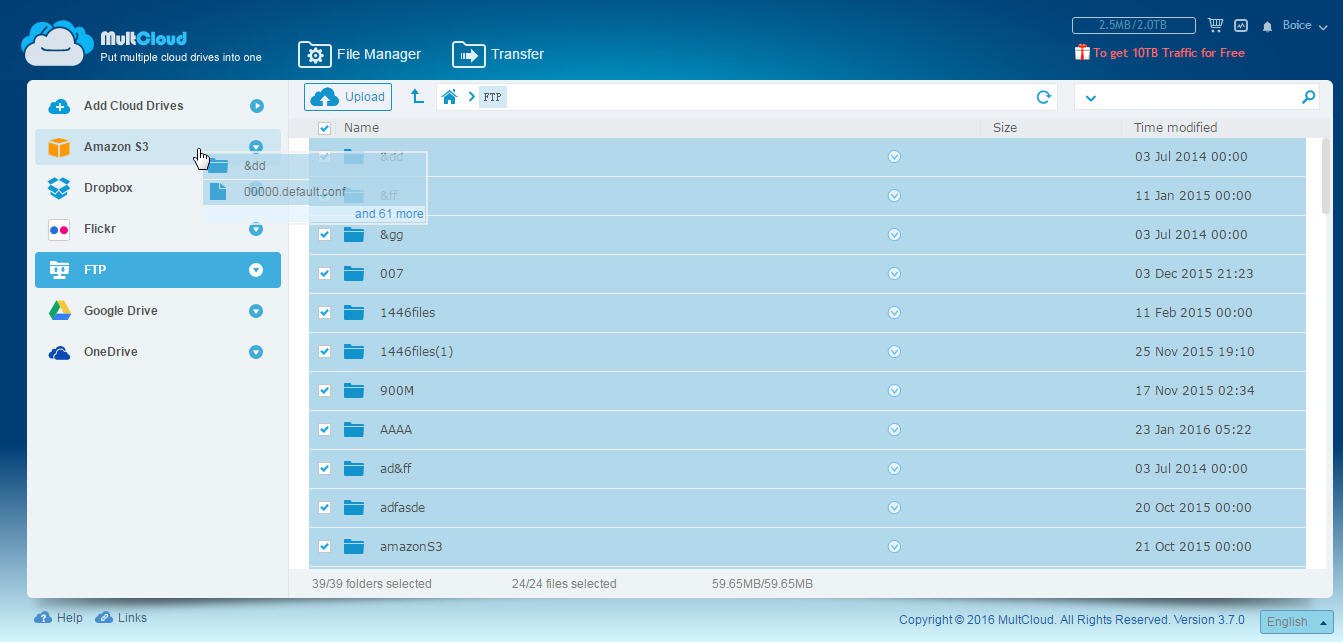The width and height of the screenshot is (1343, 643).
Task: Open the English language selector
Action: [1296, 621]
